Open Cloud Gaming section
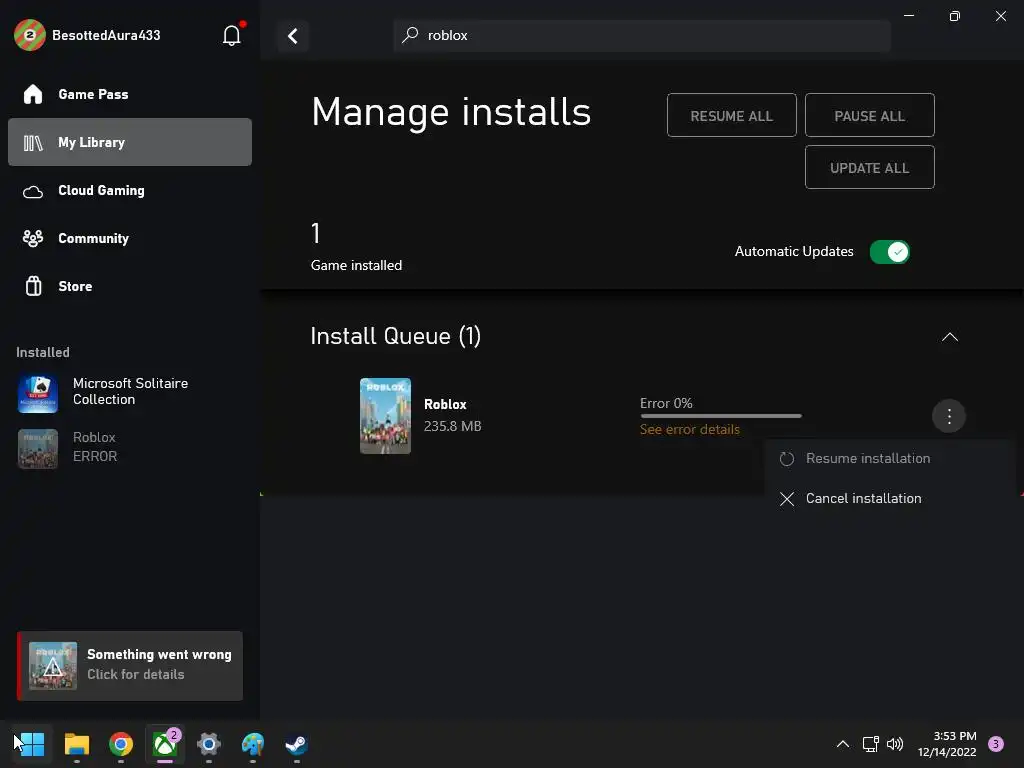Viewport: 1024px width, 768px height. (x=130, y=191)
